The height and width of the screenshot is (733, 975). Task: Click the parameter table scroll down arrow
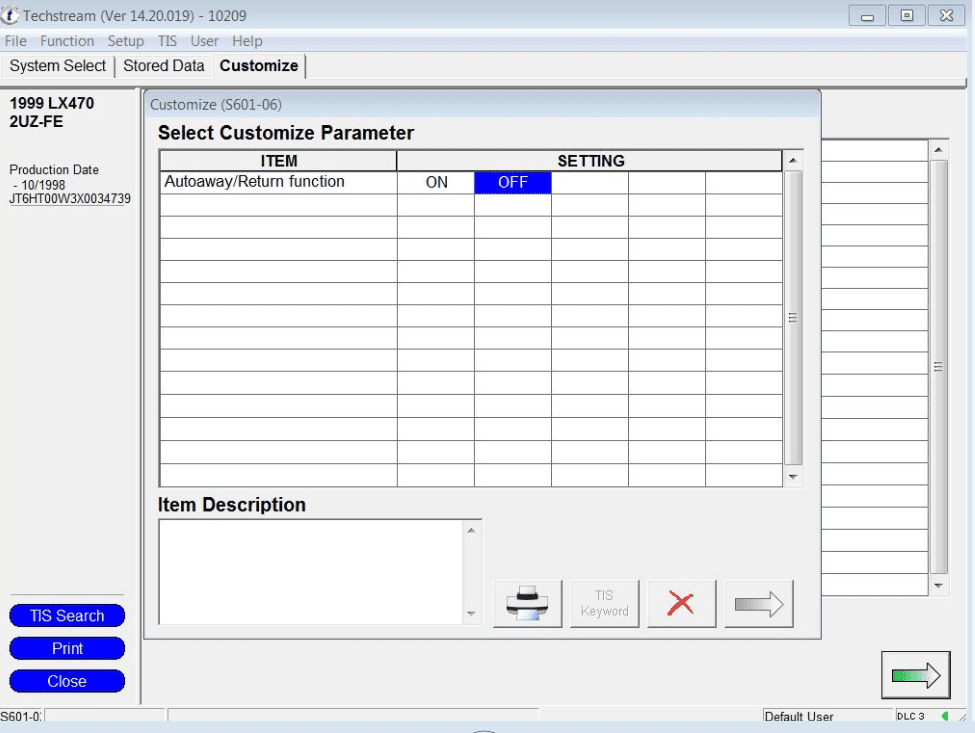tap(793, 477)
